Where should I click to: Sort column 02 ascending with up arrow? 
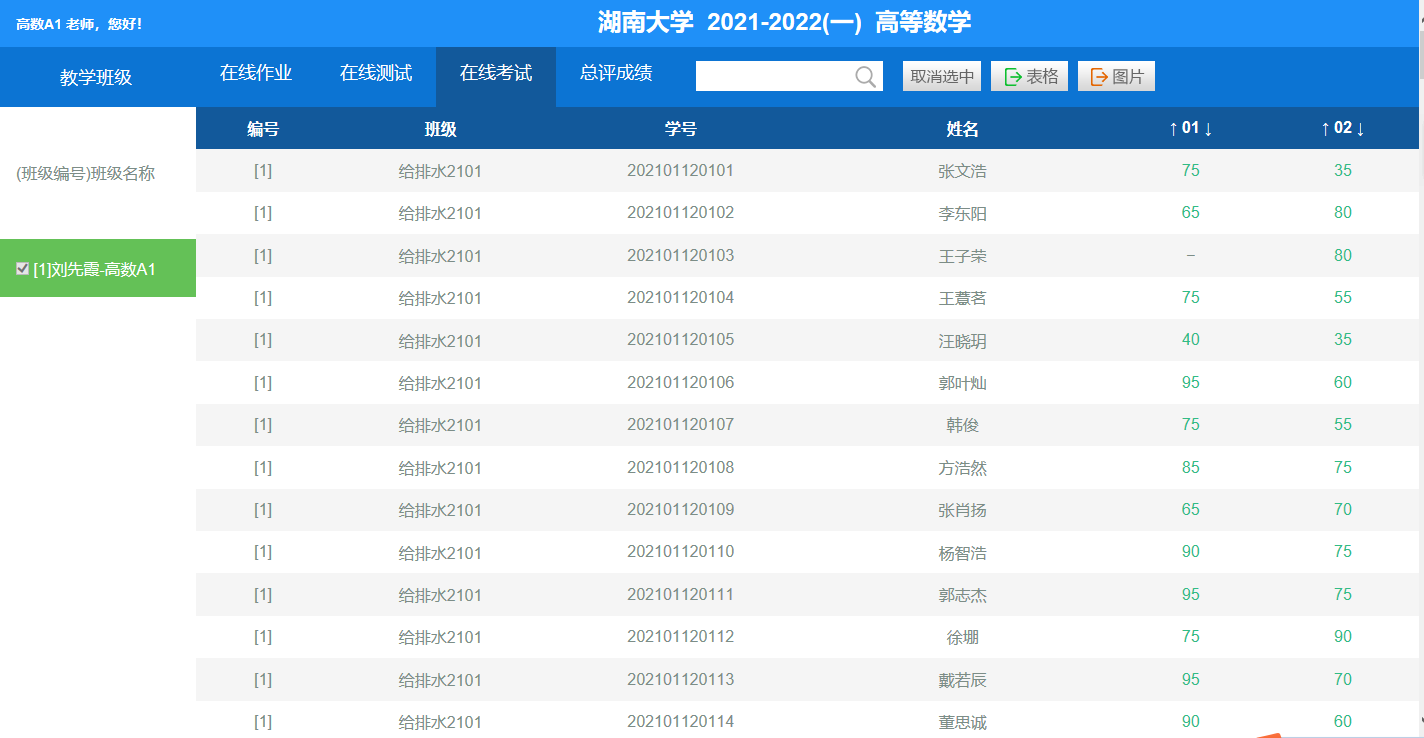tap(1326, 128)
